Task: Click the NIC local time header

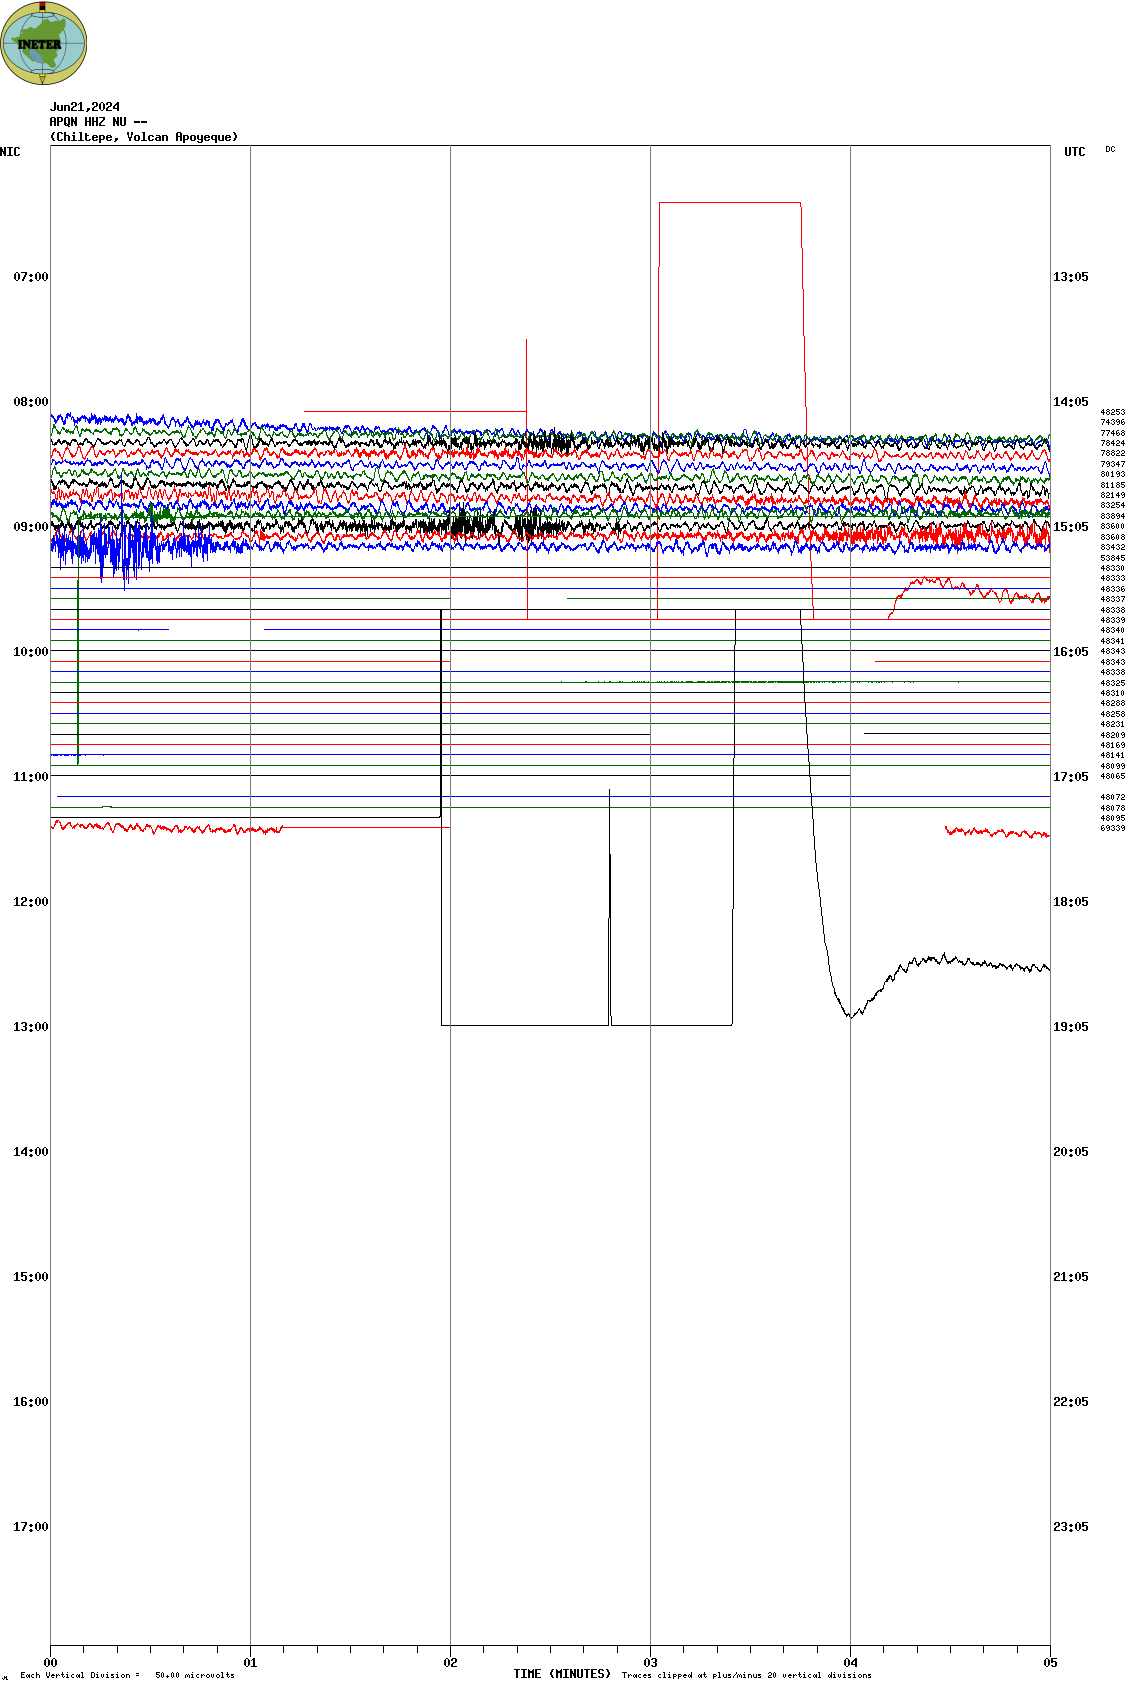Action: (x=10, y=152)
